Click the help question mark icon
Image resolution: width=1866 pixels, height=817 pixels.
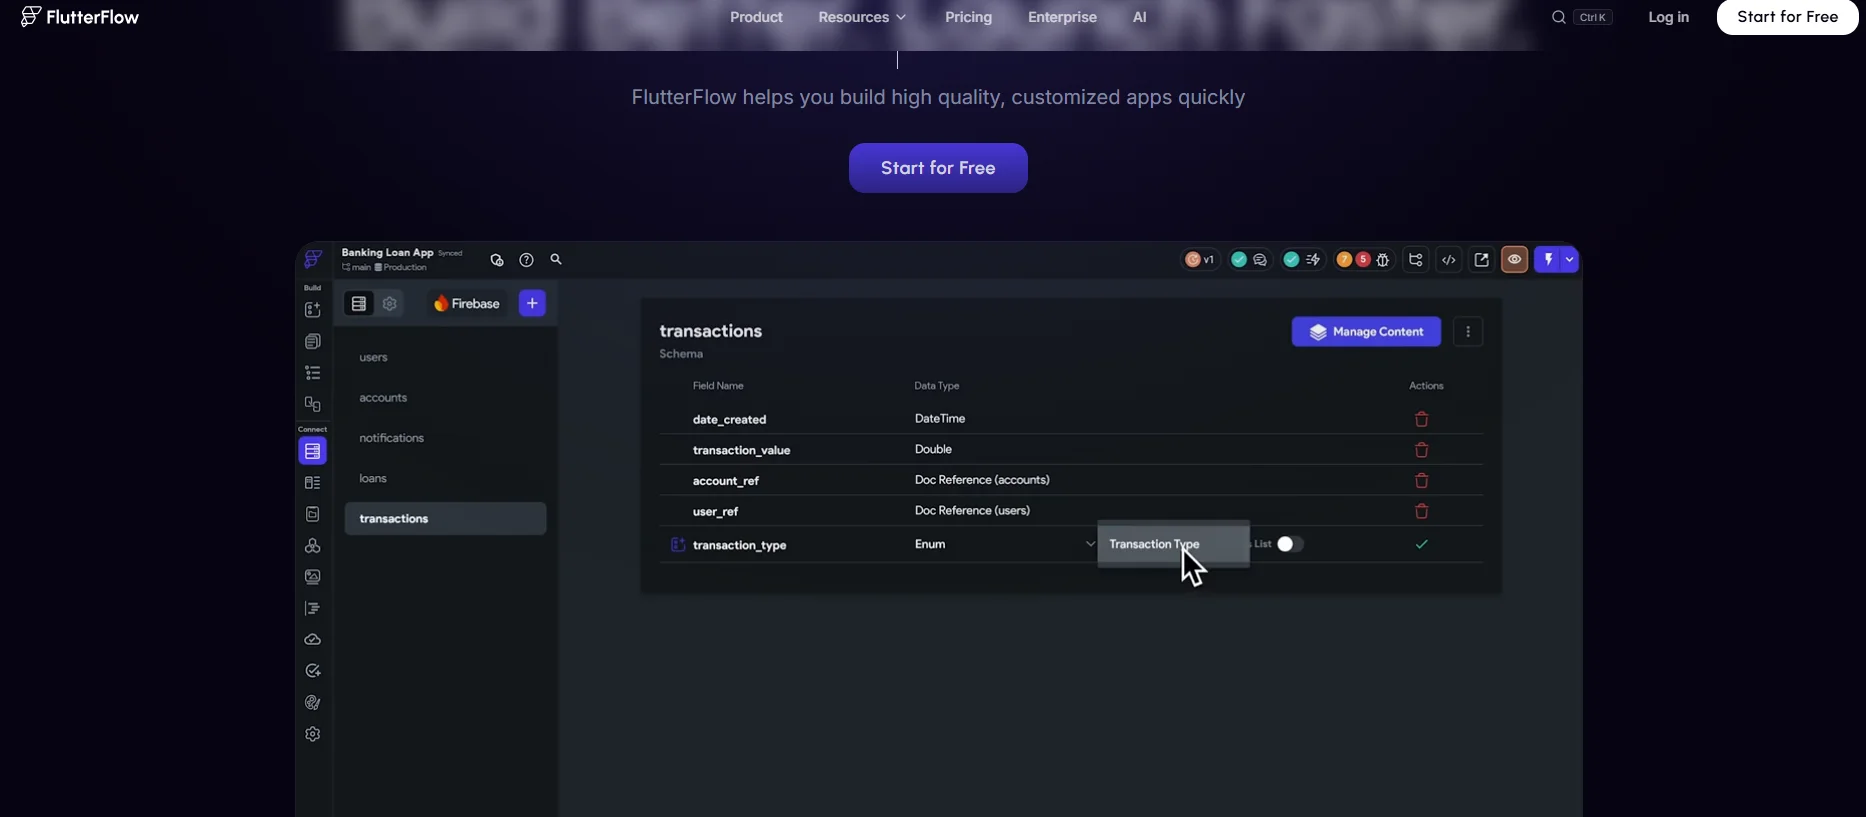(526, 260)
